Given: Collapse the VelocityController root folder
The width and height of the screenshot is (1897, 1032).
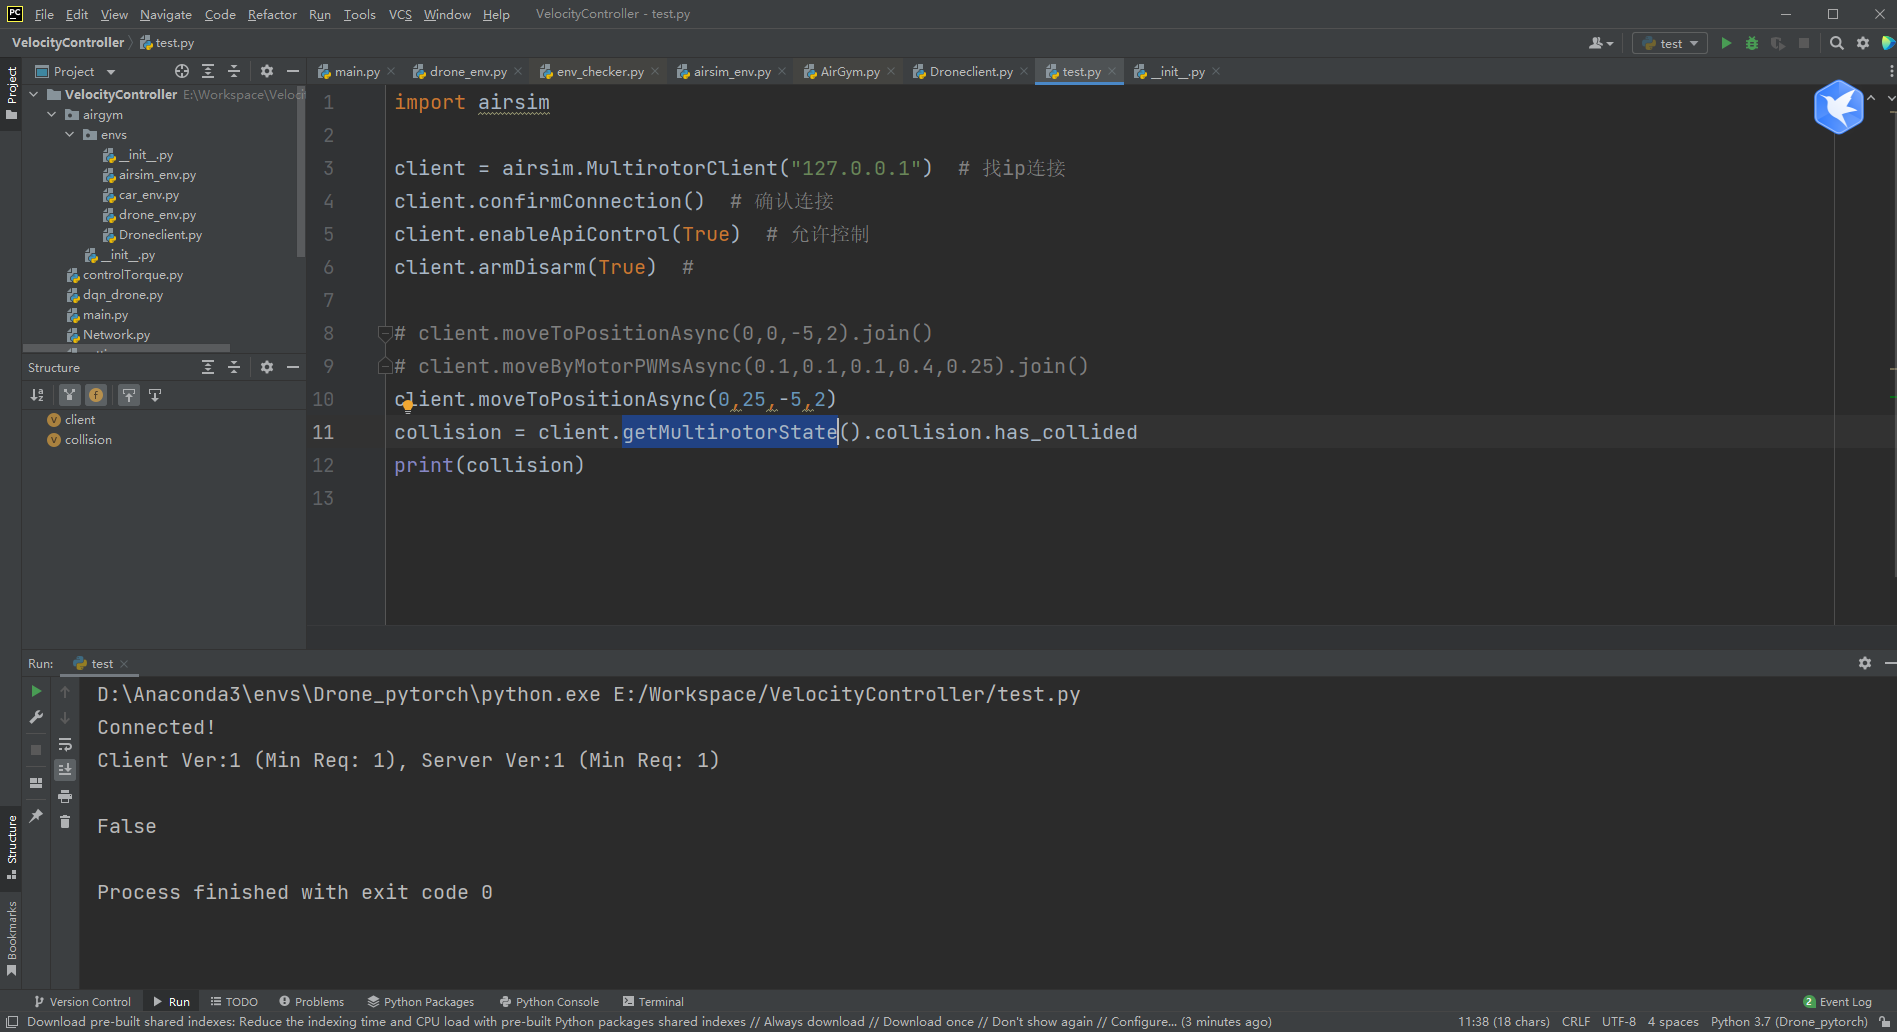Looking at the screenshot, I should [x=34, y=94].
